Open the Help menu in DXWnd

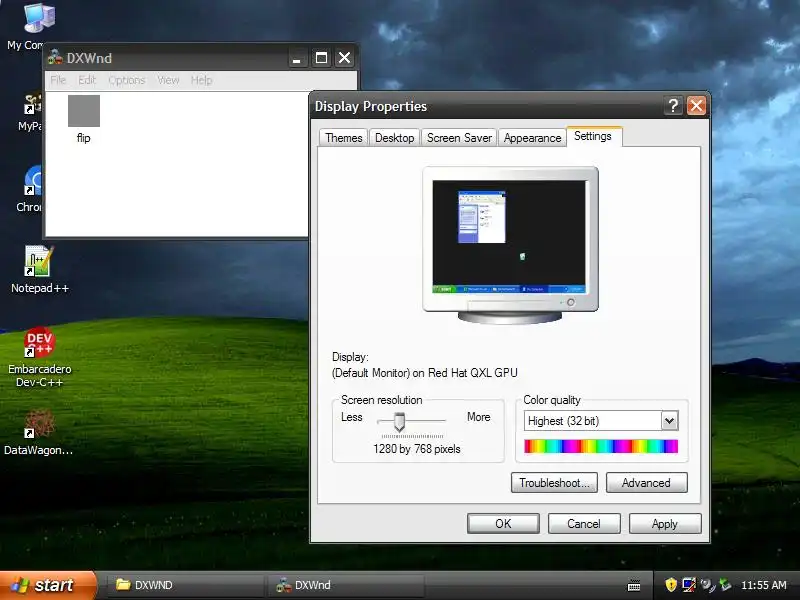201,80
